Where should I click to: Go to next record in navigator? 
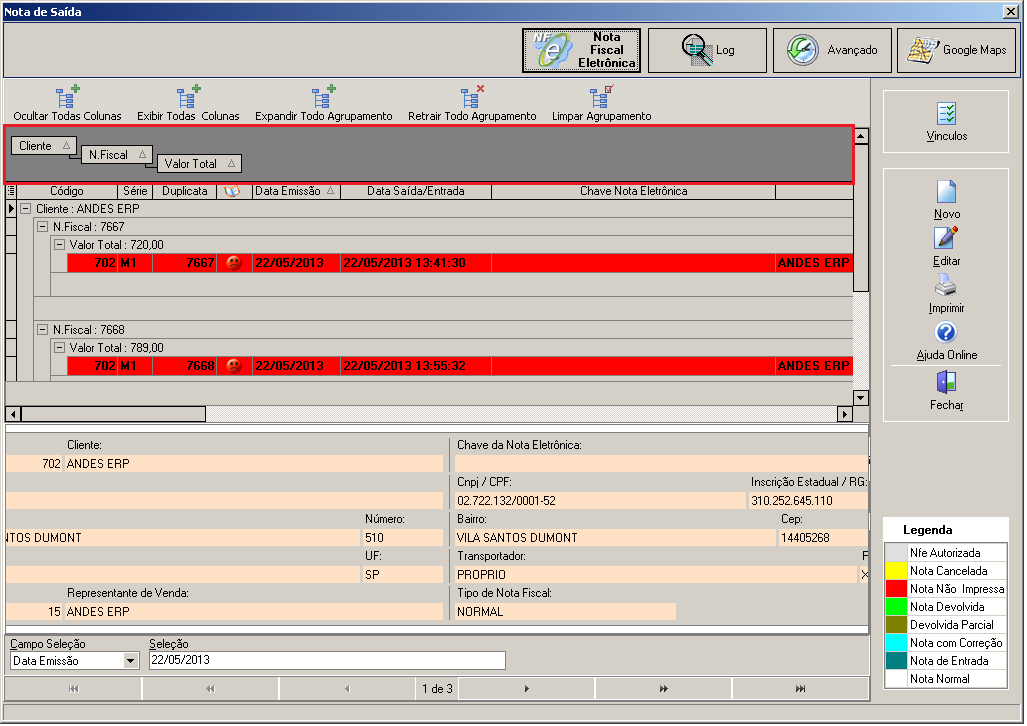527,689
